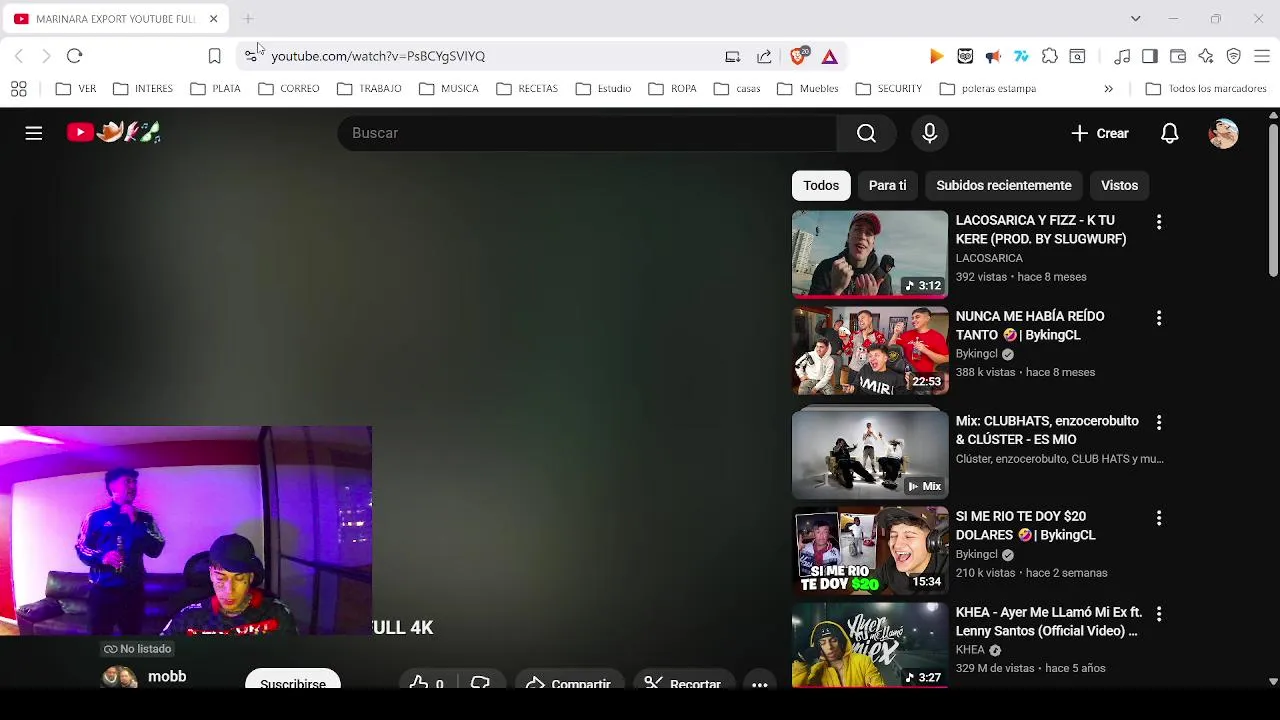Image resolution: width=1280 pixels, height=720 pixels.
Task: Click the owl-face extension icon
Action: 965,56
